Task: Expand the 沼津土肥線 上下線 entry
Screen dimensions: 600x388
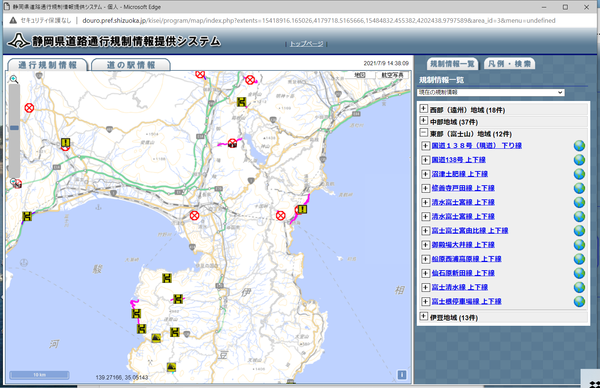Action: point(425,174)
